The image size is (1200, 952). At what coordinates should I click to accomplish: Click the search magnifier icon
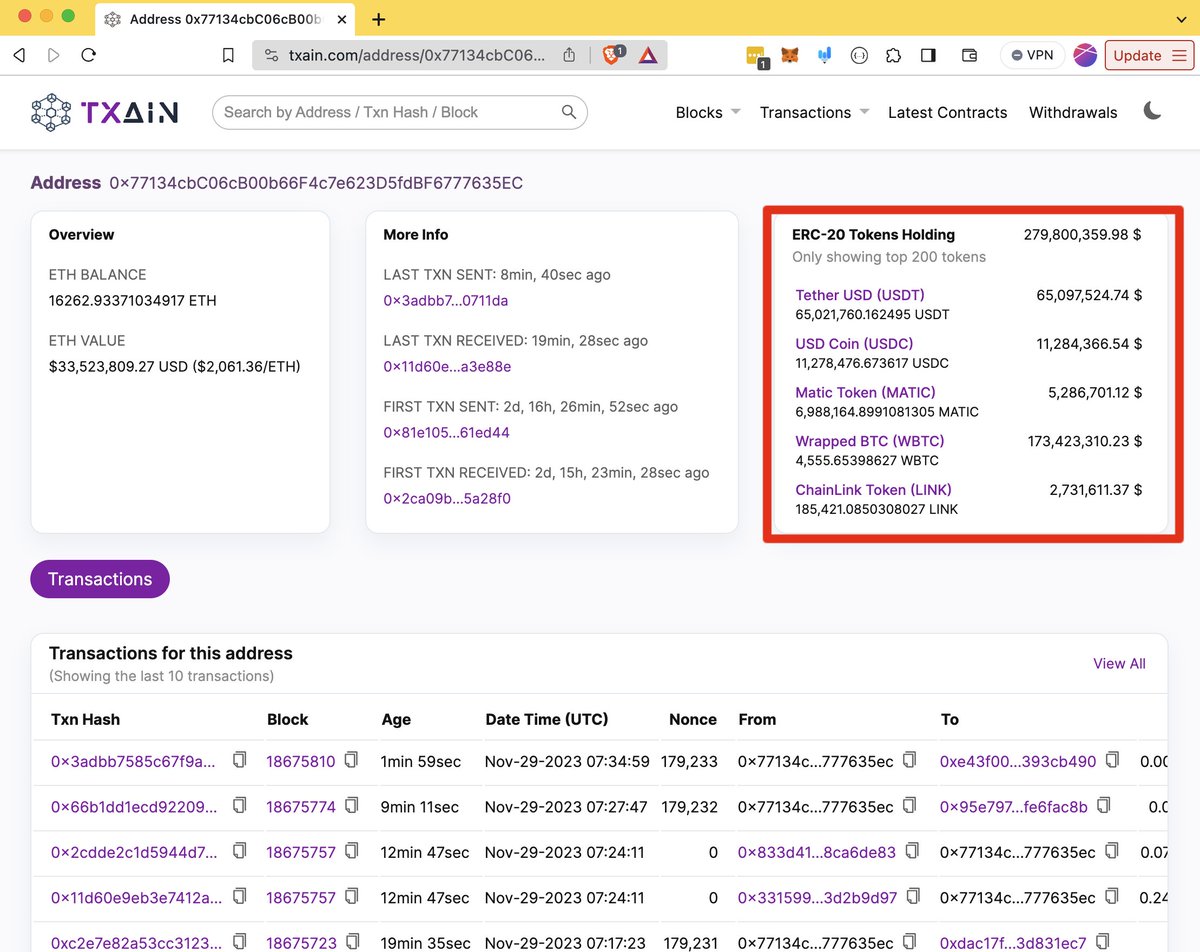pyautogui.click(x=569, y=112)
